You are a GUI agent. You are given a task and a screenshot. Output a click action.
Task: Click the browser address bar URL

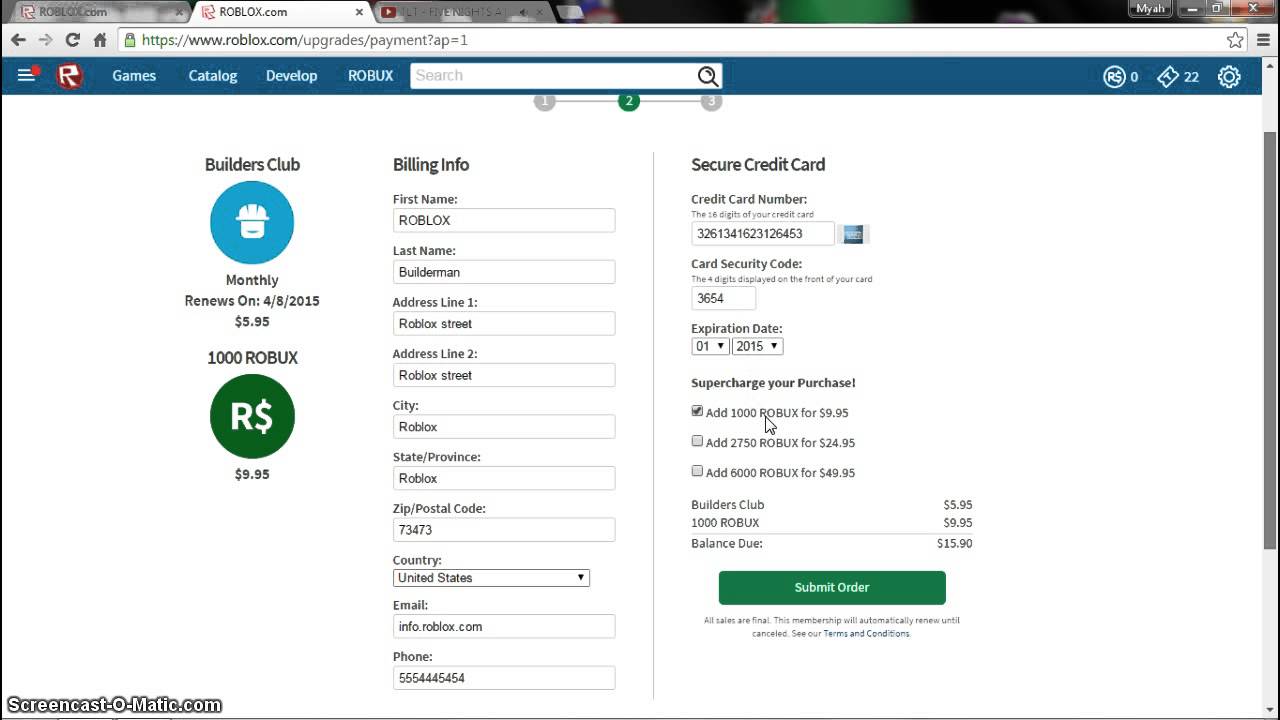305,40
